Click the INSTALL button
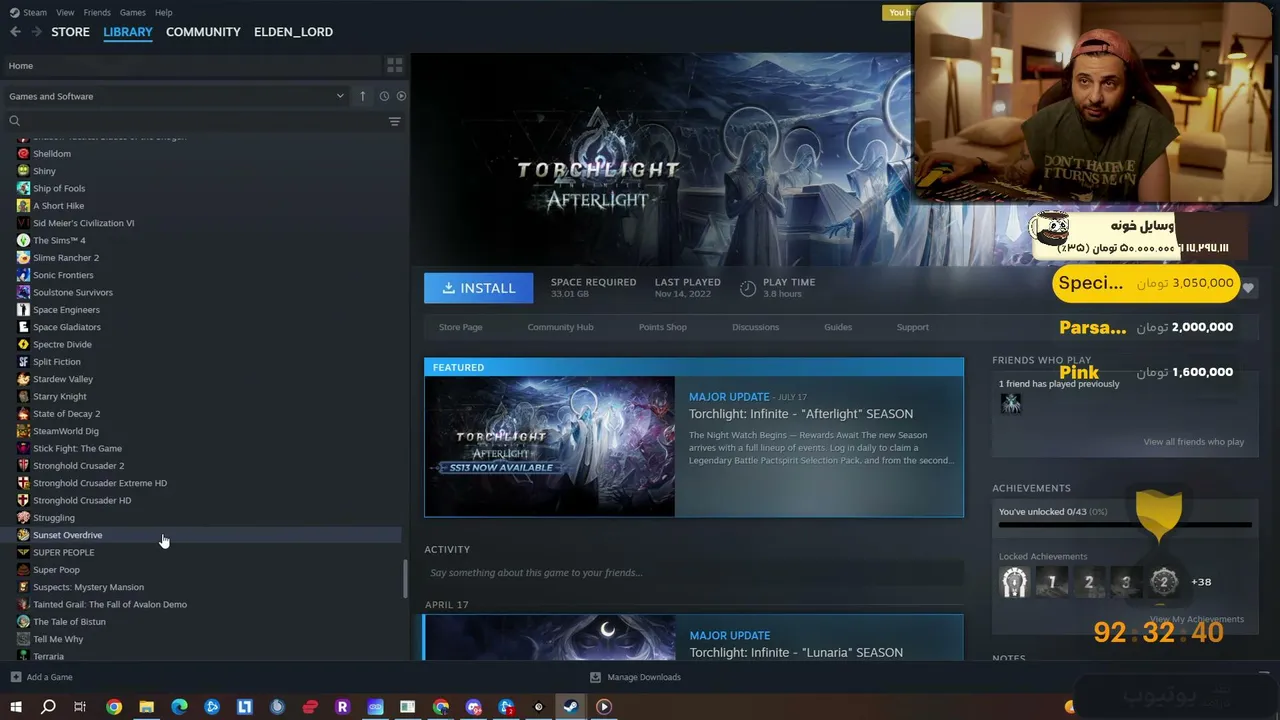The height and width of the screenshot is (720, 1280). coord(479,288)
